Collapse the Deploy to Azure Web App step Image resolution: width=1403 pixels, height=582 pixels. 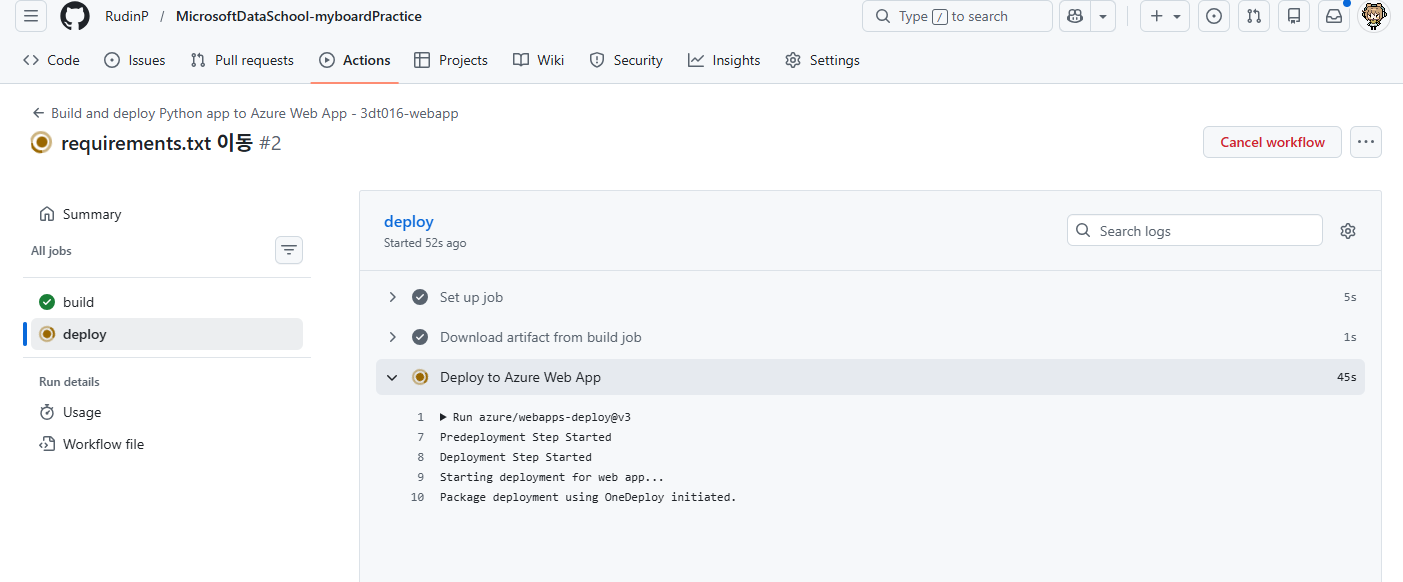(870, 377)
